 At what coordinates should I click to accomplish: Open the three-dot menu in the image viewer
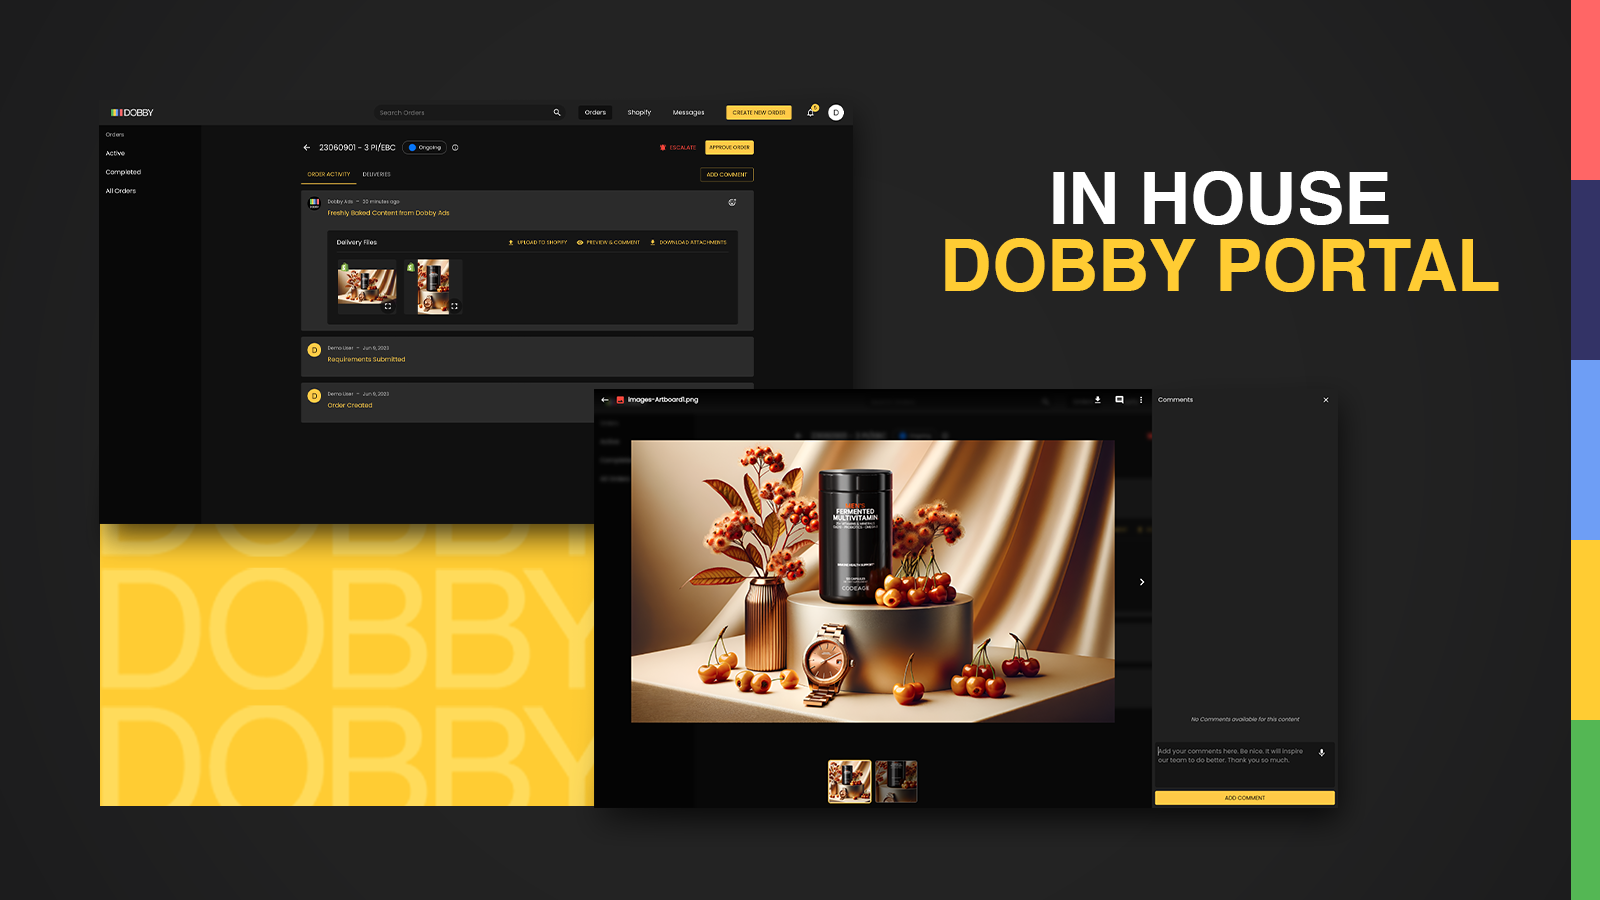click(x=1140, y=400)
